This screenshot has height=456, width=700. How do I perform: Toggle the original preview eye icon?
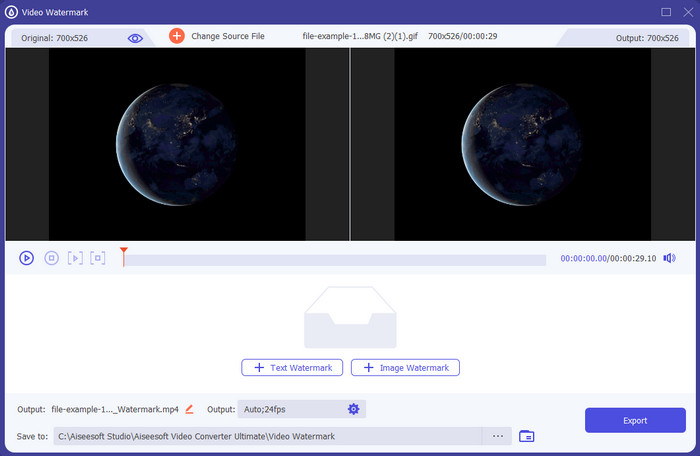(x=135, y=37)
